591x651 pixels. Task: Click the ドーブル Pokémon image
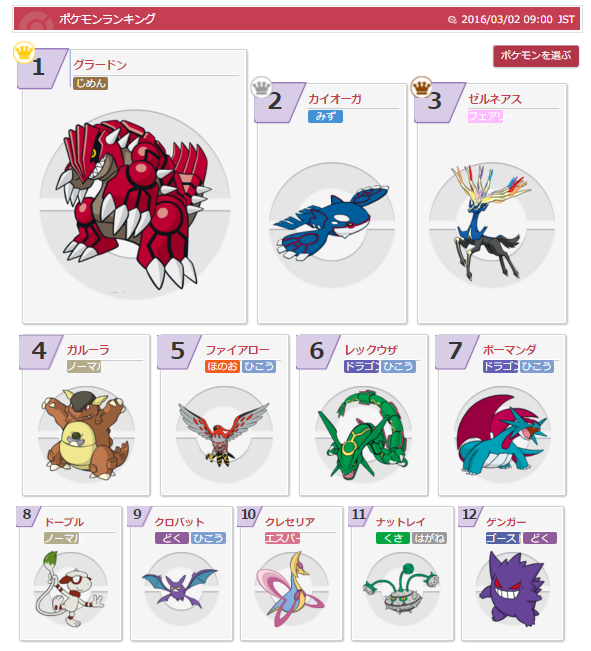click(x=70, y=590)
